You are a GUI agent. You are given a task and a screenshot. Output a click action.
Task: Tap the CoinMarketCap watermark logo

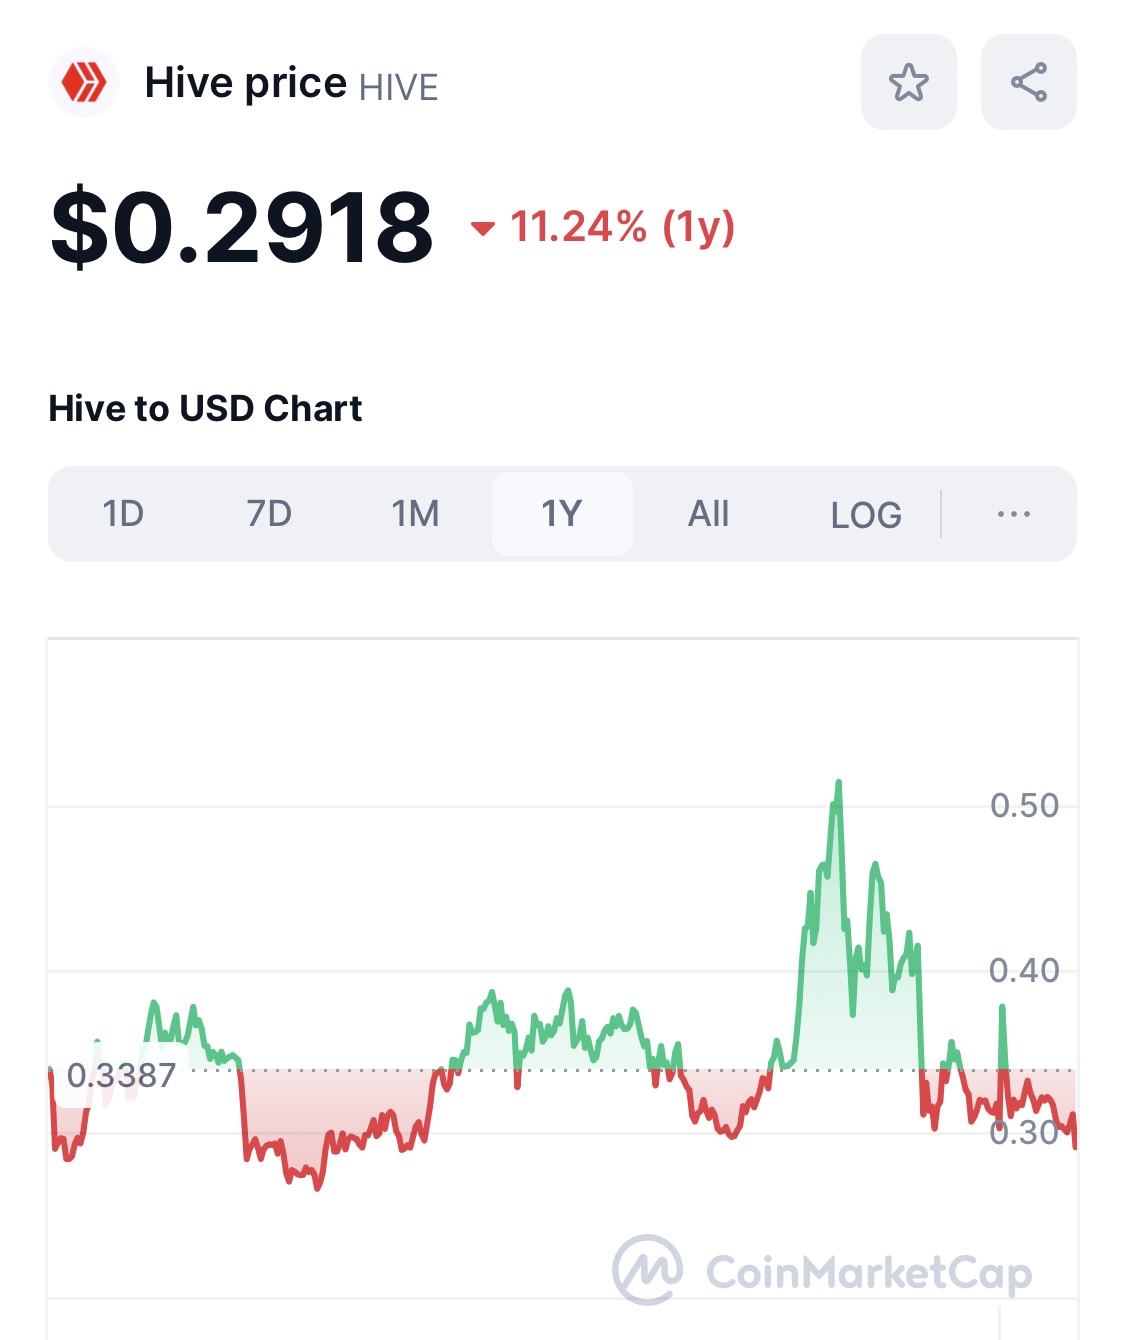click(822, 1272)
